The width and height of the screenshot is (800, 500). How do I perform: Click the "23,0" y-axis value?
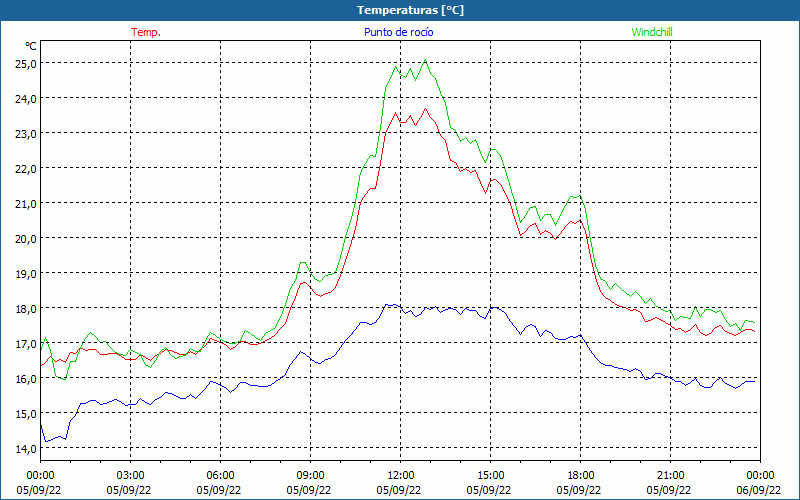[x=25, y=134]
